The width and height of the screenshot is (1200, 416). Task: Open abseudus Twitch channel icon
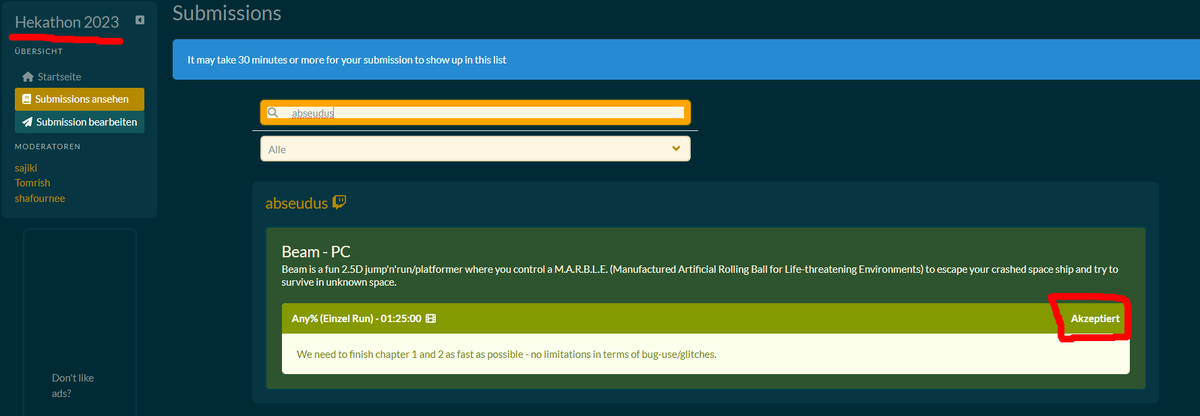click(x=340, y=202)
